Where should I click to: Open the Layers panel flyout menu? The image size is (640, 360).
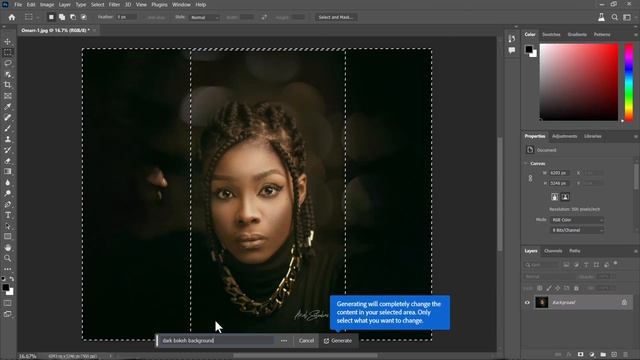coord(636,251)
